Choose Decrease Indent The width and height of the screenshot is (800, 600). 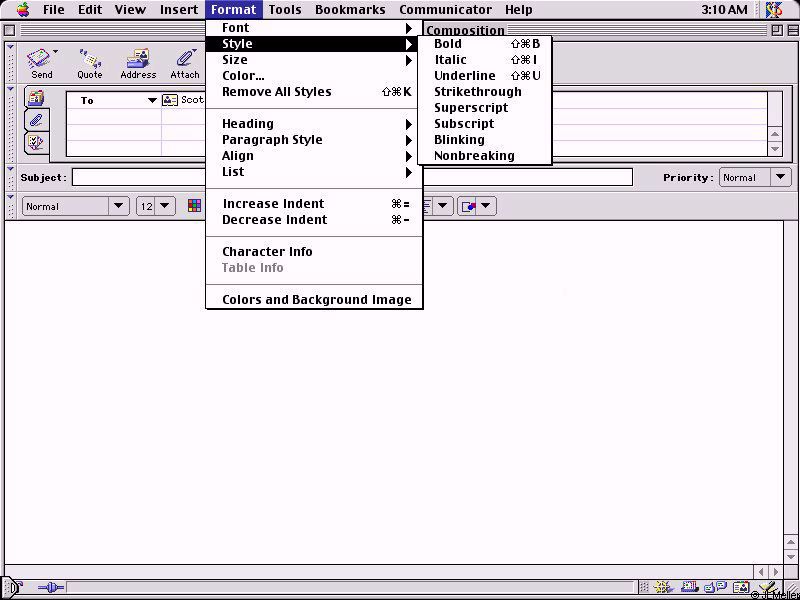pos(314,219)
